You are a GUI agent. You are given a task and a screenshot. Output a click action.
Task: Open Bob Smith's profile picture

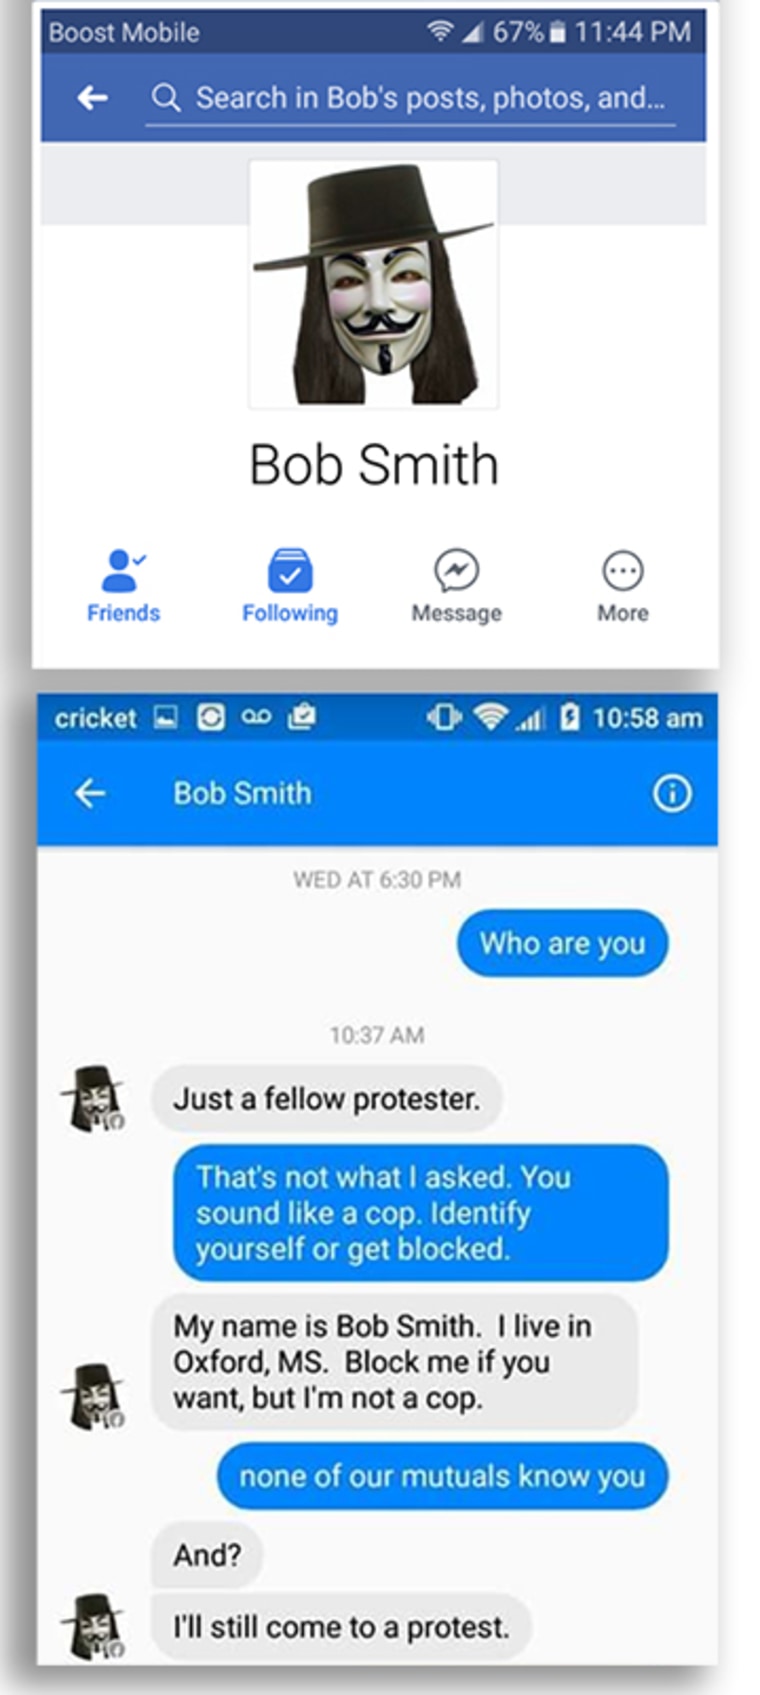coord(373,284)
